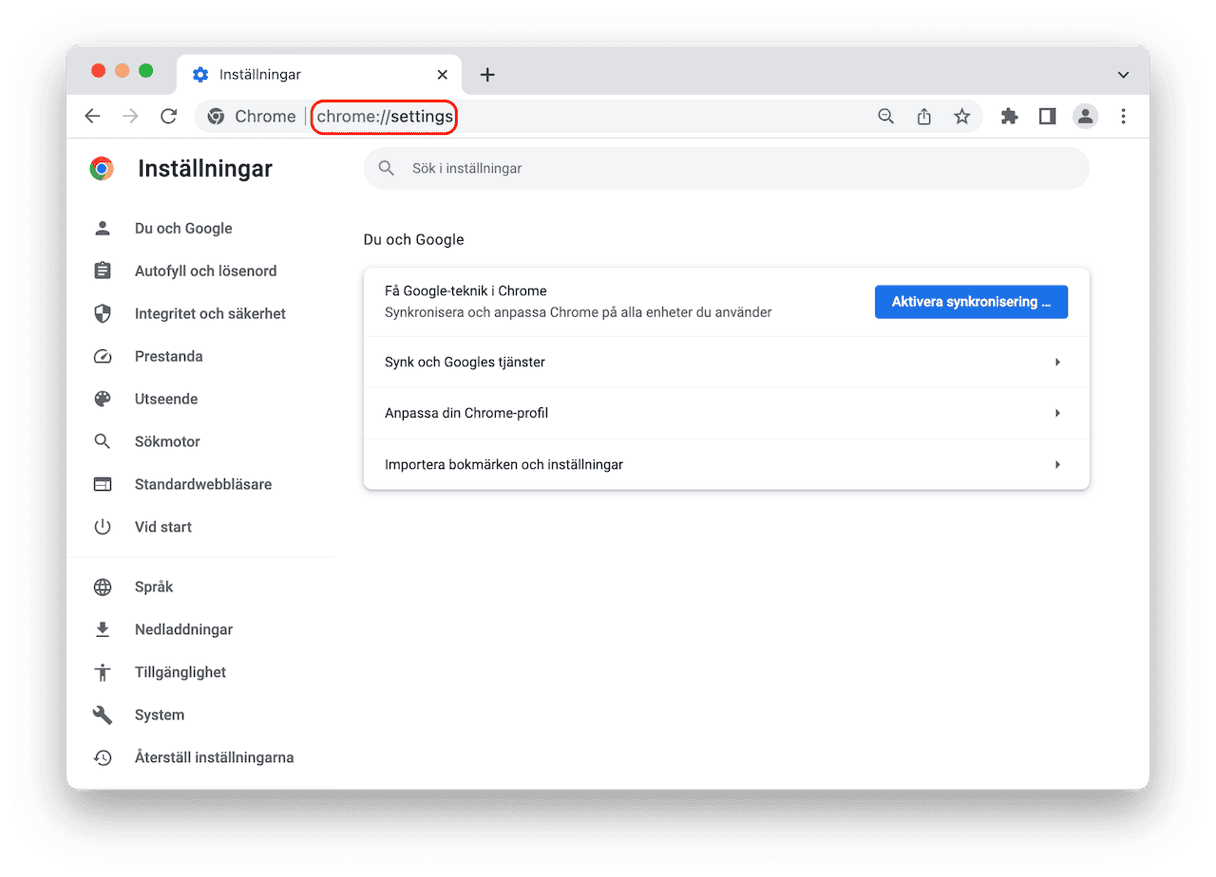
Task: Go to Sökmotor settings
Action: [167, 442]
